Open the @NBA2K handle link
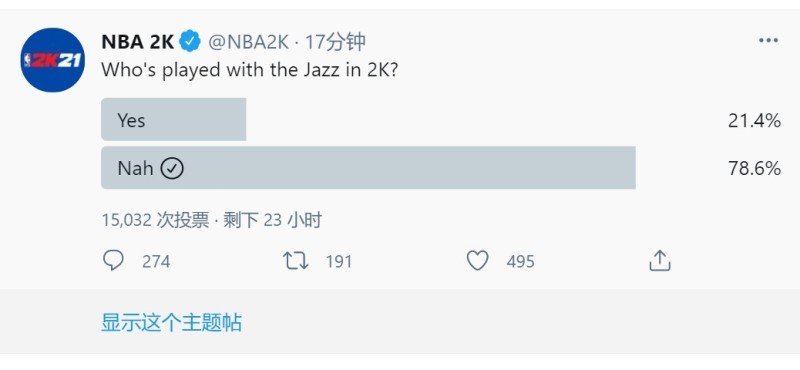The image size is (800, 370). click(248, 42)
